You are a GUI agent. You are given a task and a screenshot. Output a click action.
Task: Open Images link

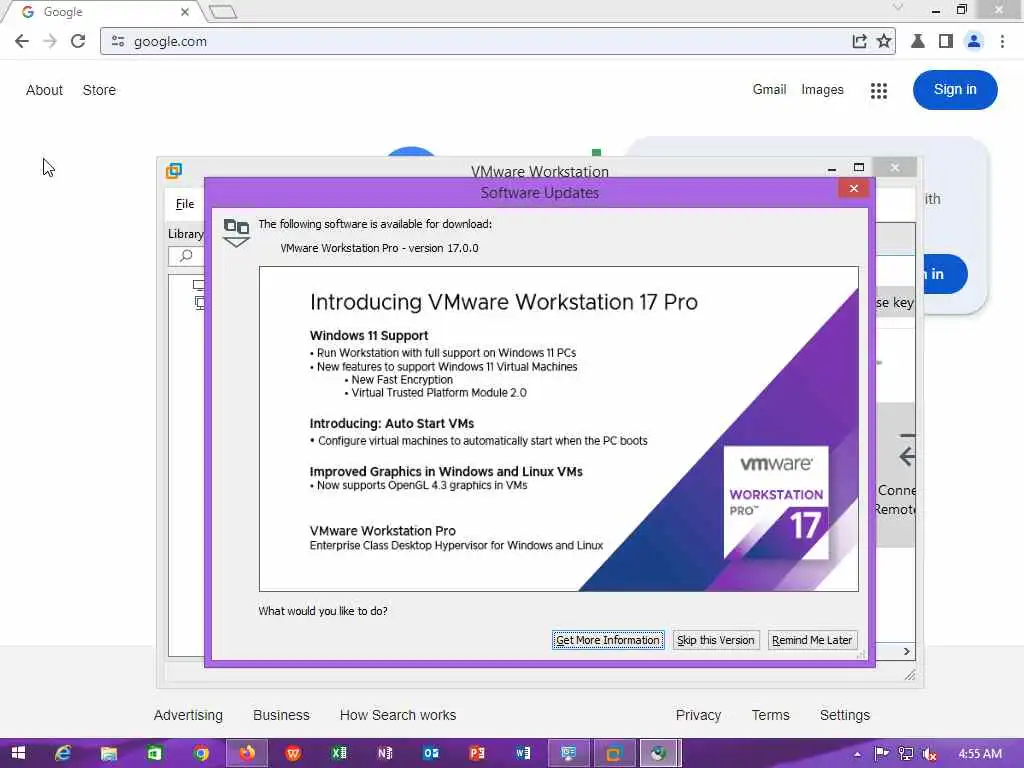click(x=822, y=89)
